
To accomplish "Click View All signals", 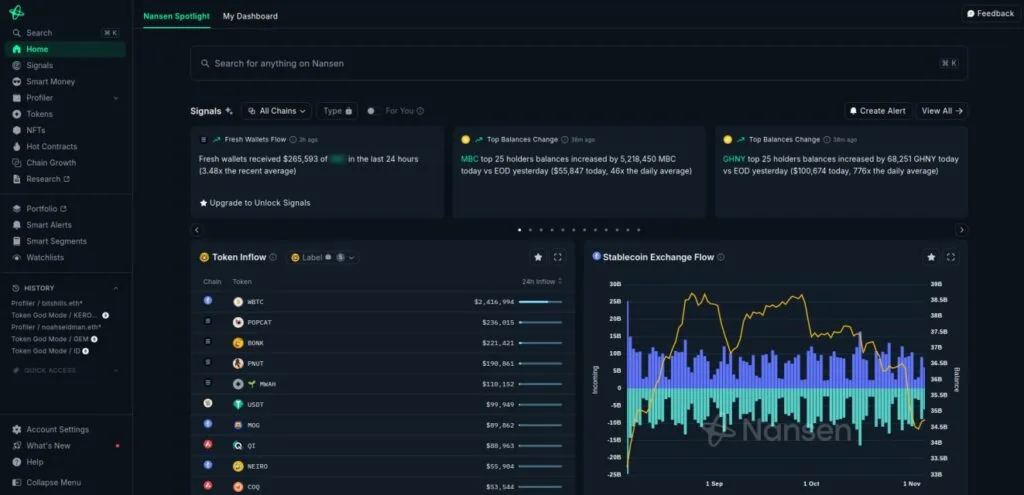I will (x=942, y=111).
